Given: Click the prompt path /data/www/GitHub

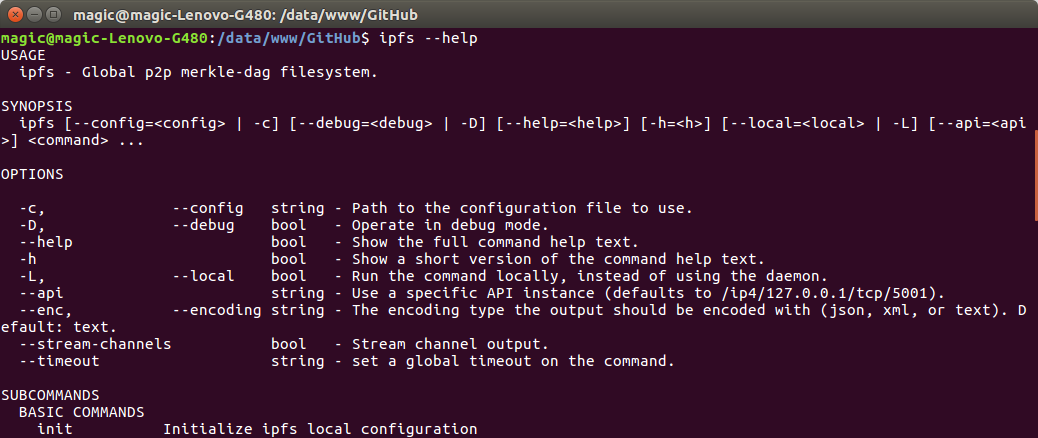Looking at the screenshot, I should (x=288, y=39).
